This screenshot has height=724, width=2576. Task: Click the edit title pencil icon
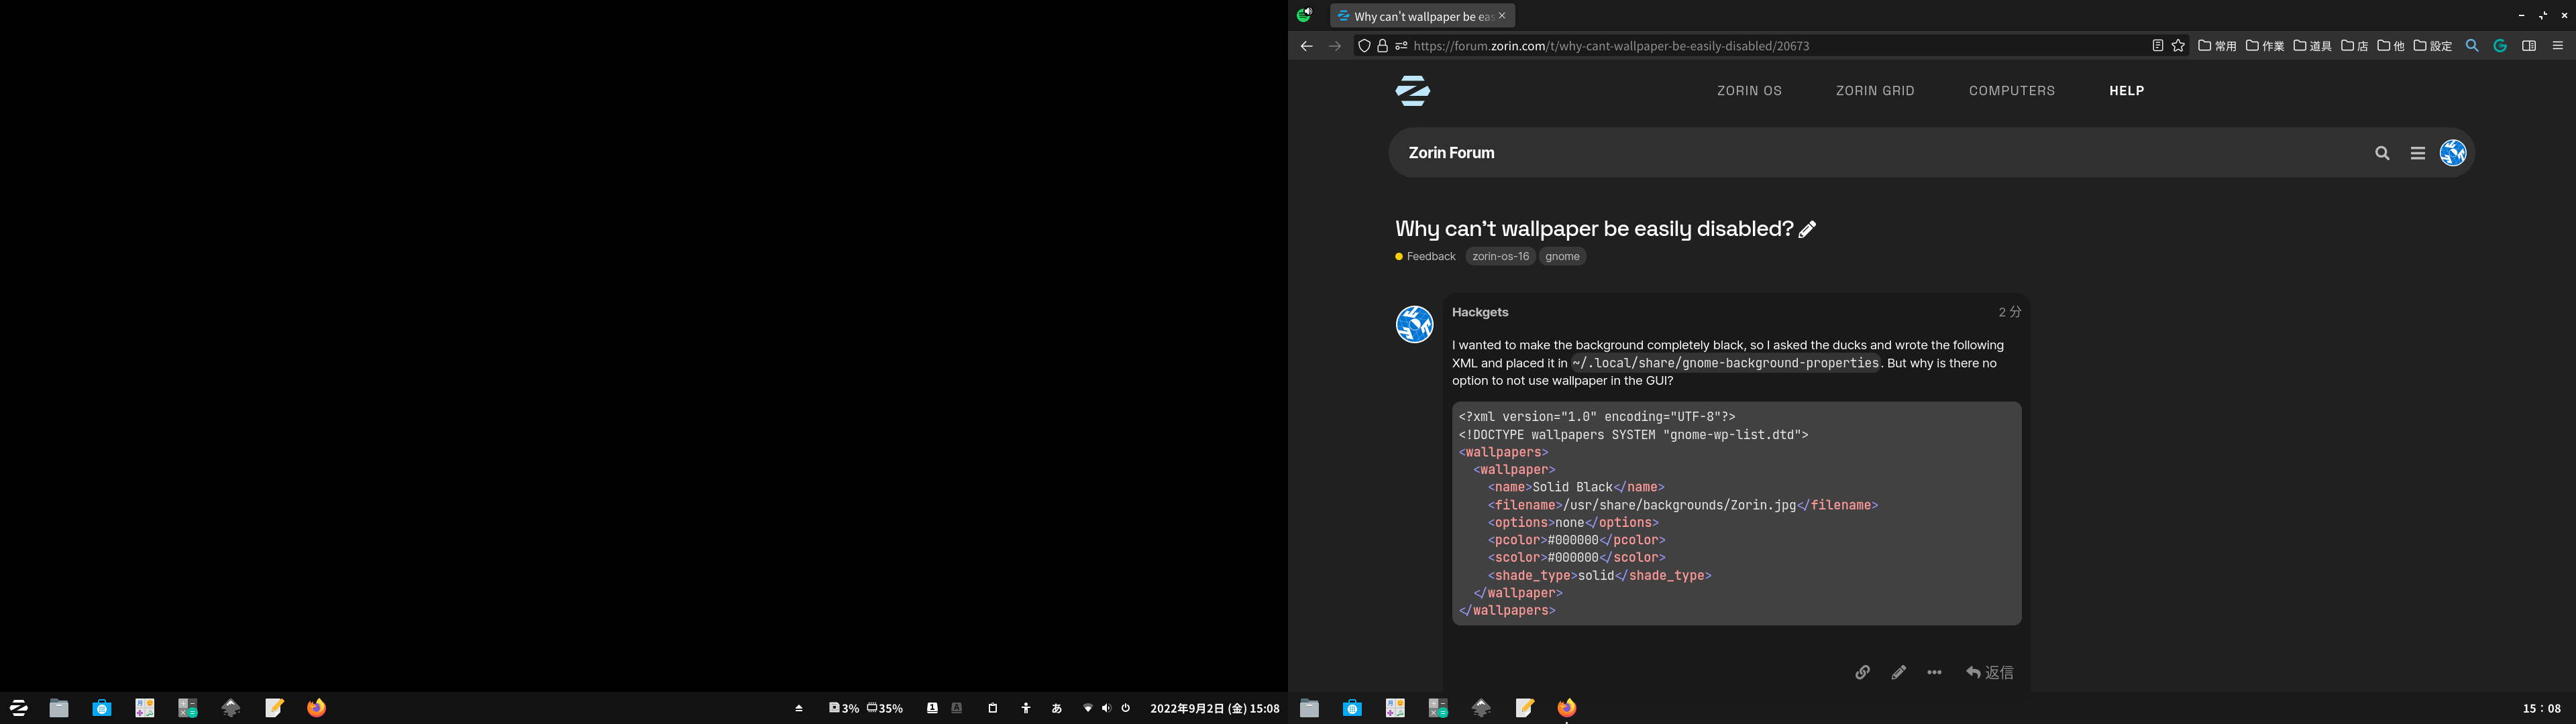1807,229
